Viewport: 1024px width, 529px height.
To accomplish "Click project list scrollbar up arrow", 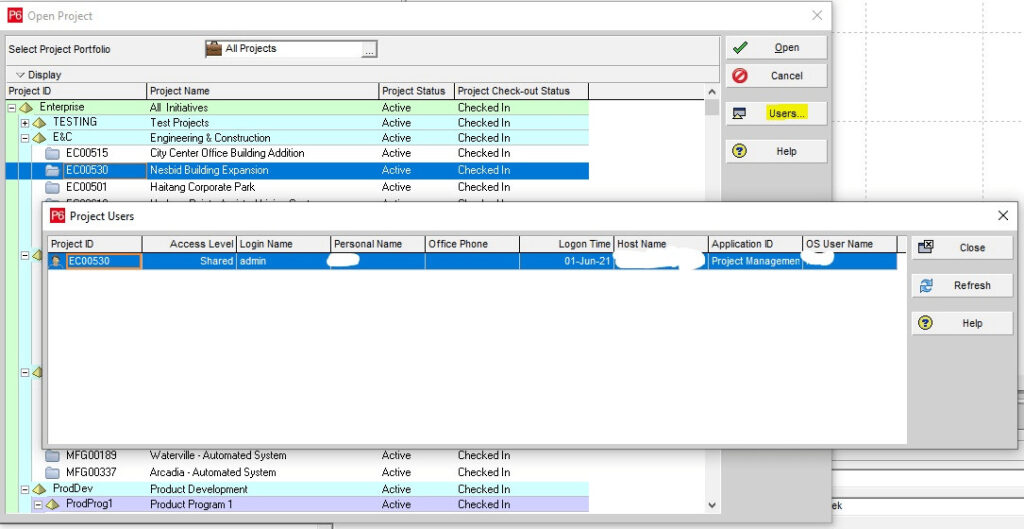I will tap(712, 92).
